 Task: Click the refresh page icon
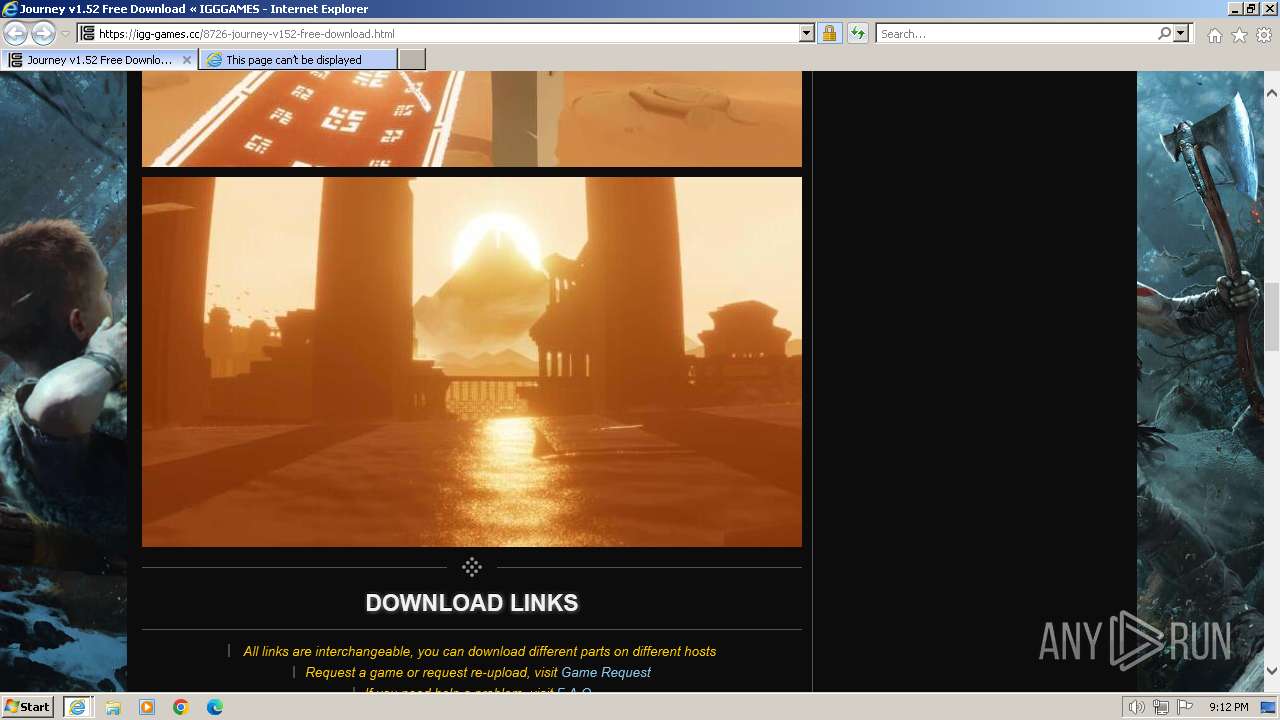[857, 33]
